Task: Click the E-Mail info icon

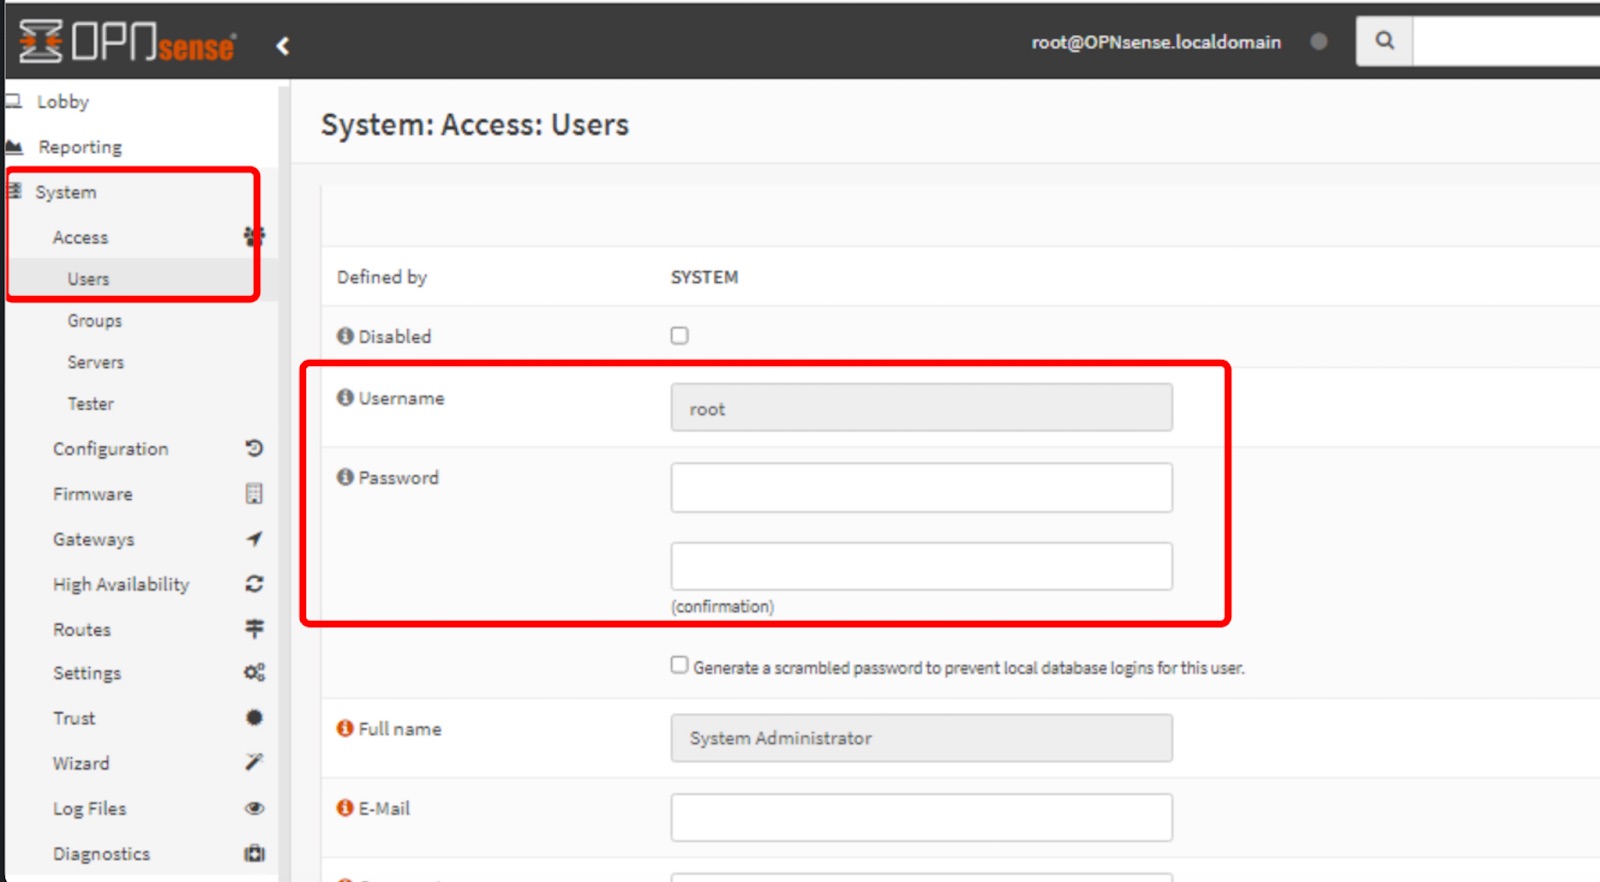Action: click(345, 808)
